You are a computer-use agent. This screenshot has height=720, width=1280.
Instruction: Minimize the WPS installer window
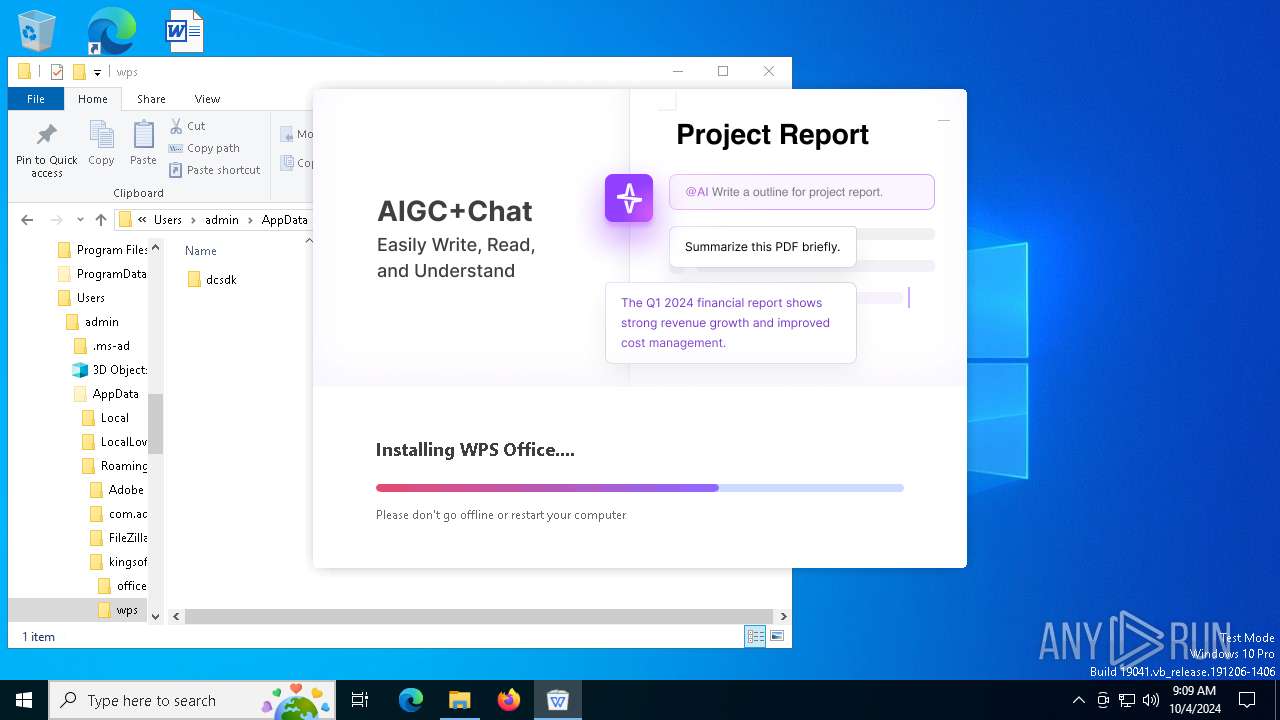click(x=943, y=120)
